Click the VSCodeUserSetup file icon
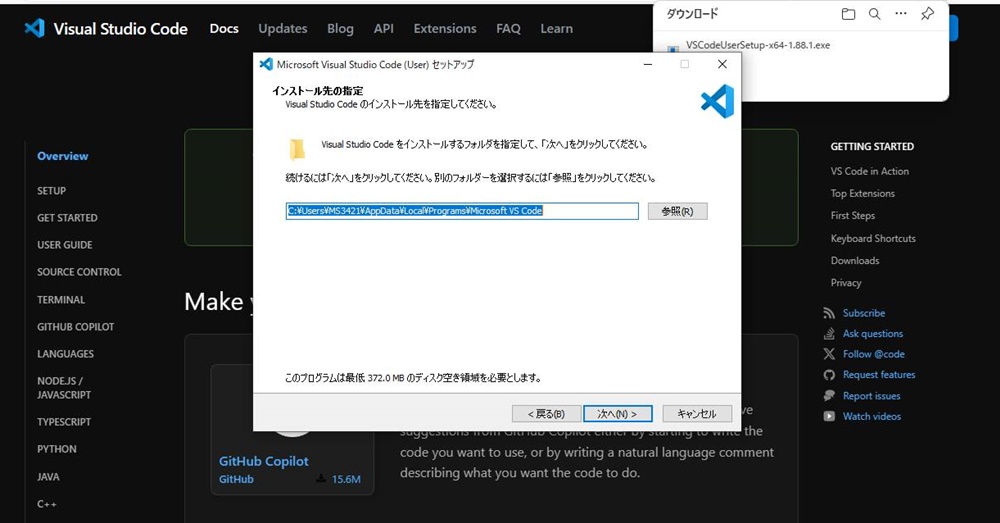 [673, 48]
